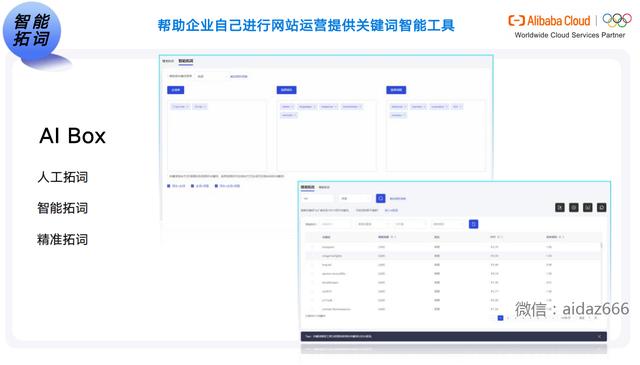640x365 pixels.
Task: Remove the first tag in the left keyword box
Action: point(187,107)
